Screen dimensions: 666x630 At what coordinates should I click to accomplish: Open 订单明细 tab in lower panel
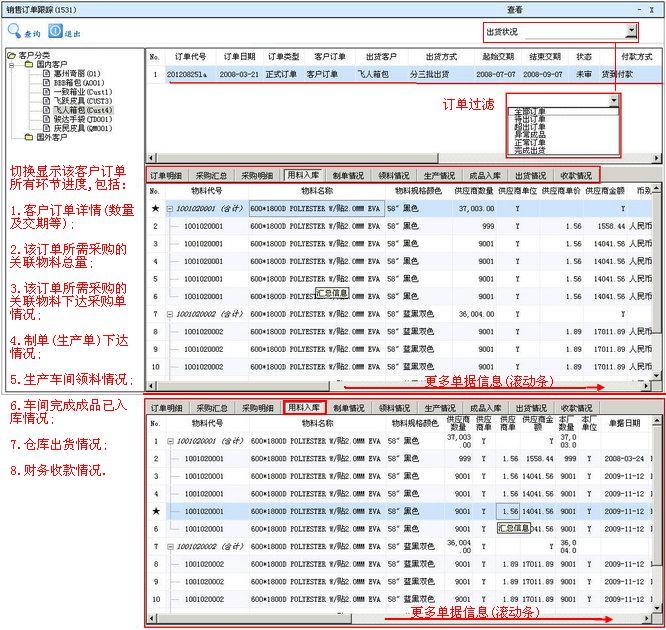pyautogui.click(x=166, y=408)
